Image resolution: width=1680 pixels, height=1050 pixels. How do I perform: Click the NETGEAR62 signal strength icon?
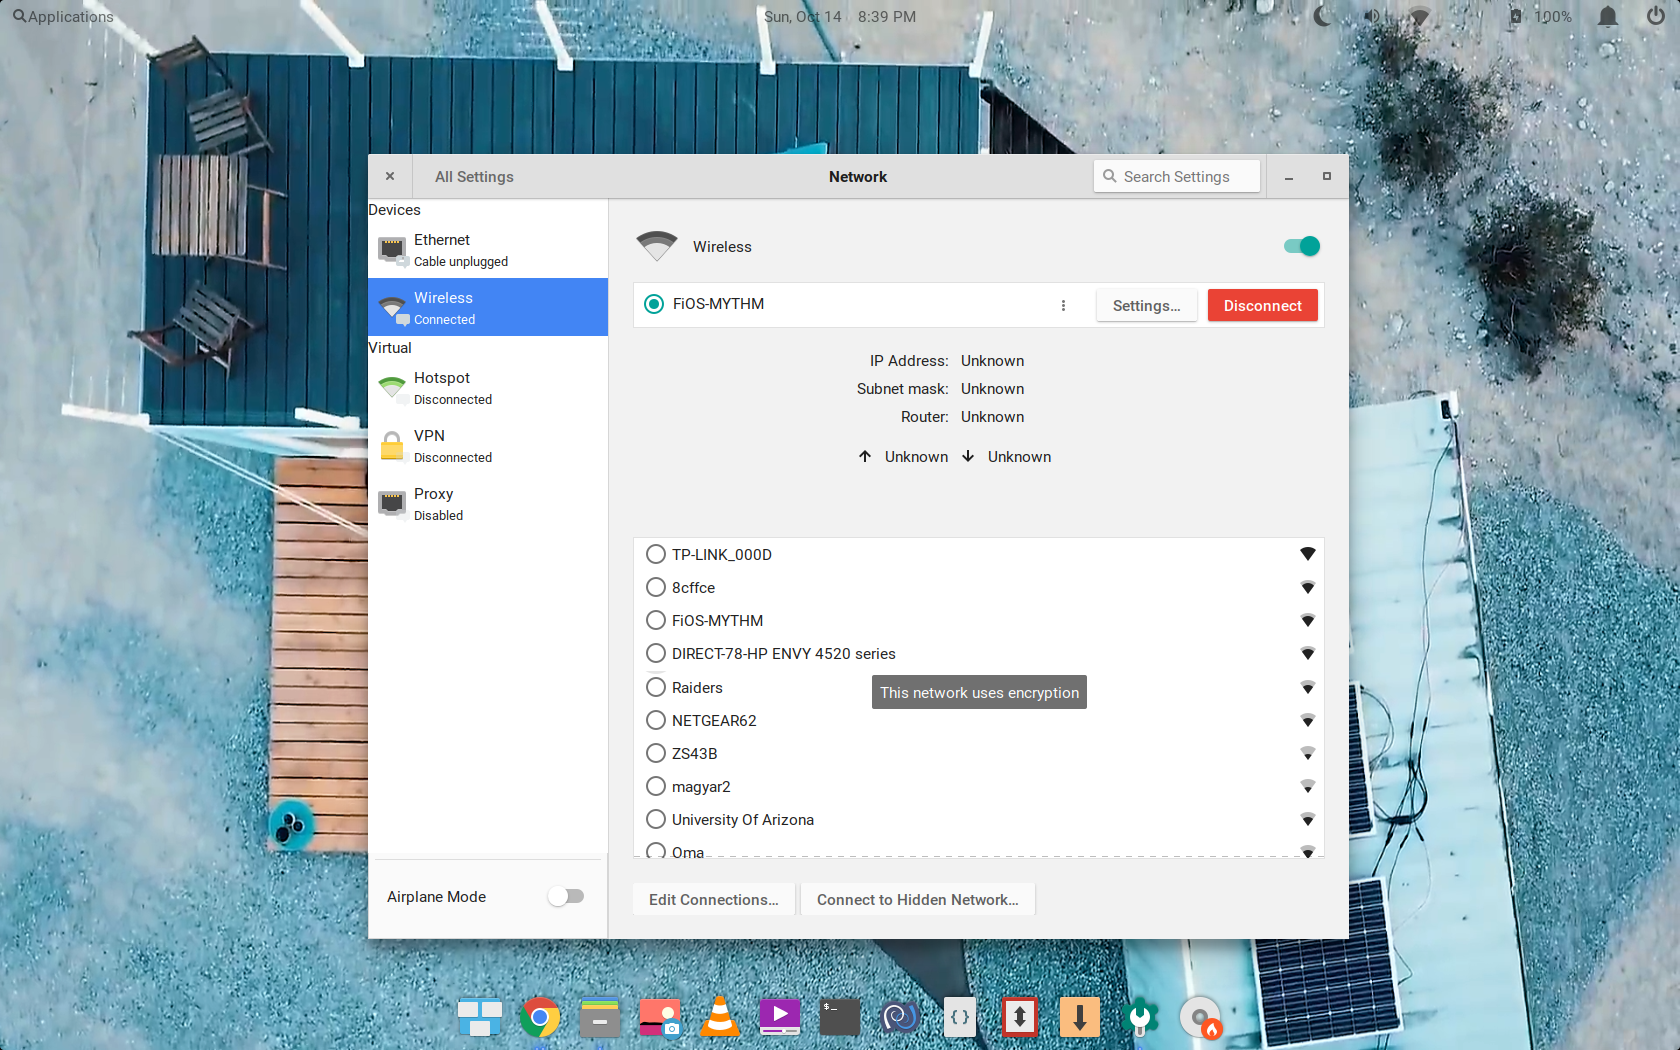coord(1307,720)
